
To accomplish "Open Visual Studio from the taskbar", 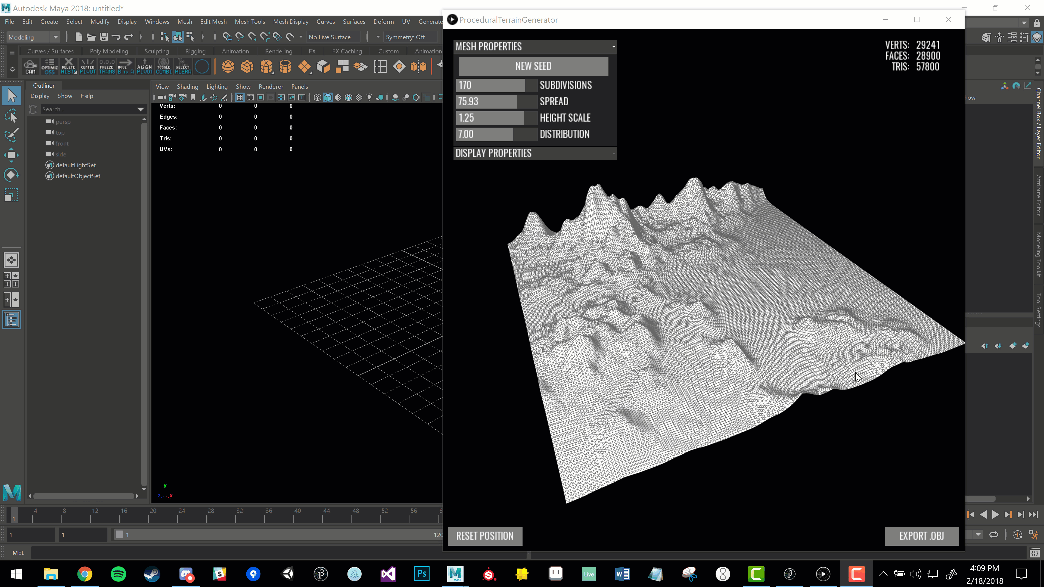I will pyautogui.click(x=388, y=574).
